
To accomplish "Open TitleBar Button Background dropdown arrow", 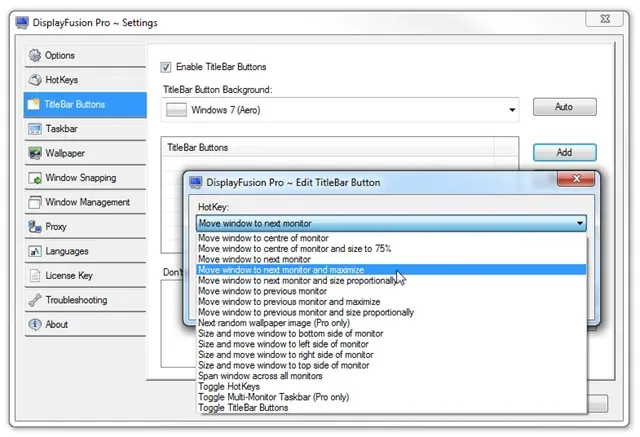I will click(x=512, y=110).
